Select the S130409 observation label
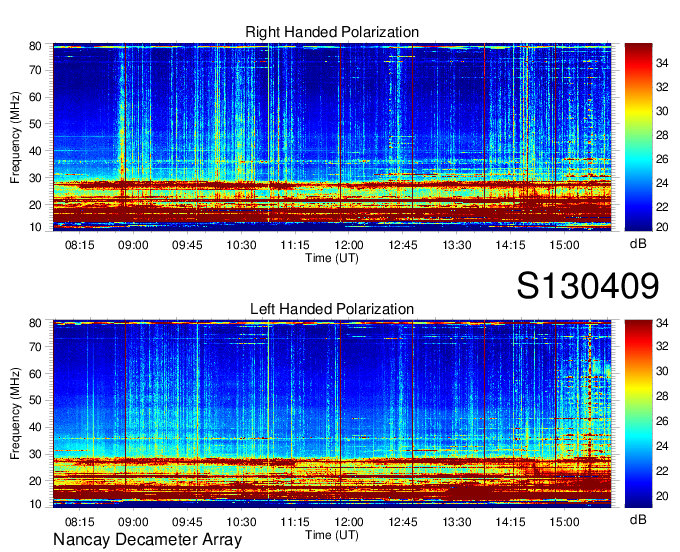Image resolution: width=680 pixels, height=552 pixels. (588, 286)
